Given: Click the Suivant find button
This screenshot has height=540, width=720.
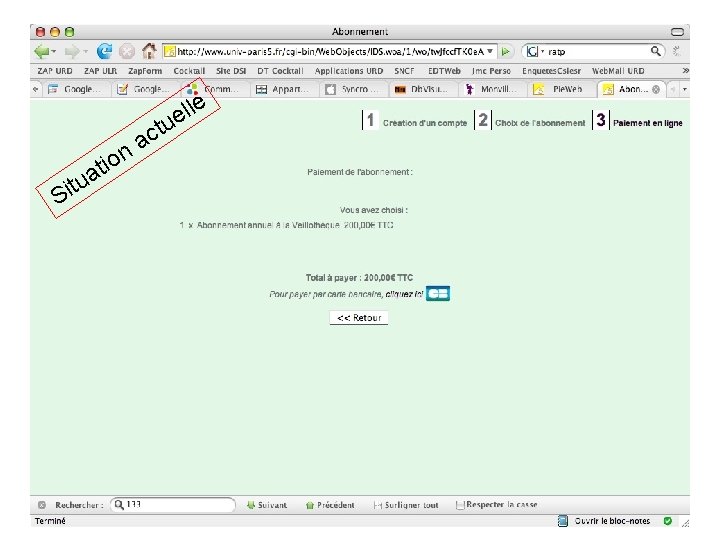Looking at the screenshot, I should tap(267, 505).
